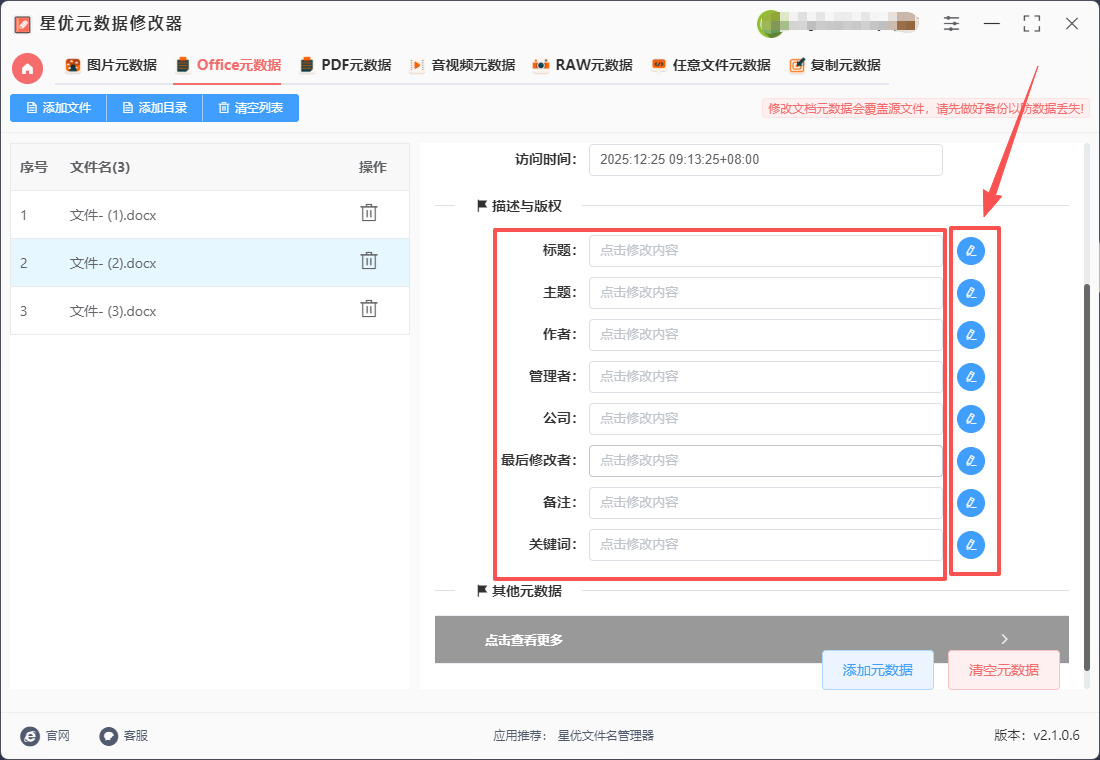1100x760 pixels.
Task: Click edit pencil icon for 关键词
Action: [971, 545]
